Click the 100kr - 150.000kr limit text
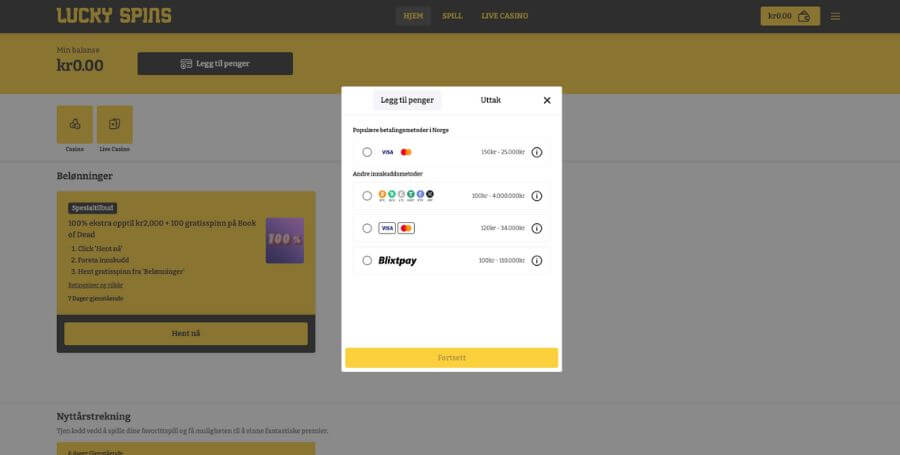 click(502, 260)
